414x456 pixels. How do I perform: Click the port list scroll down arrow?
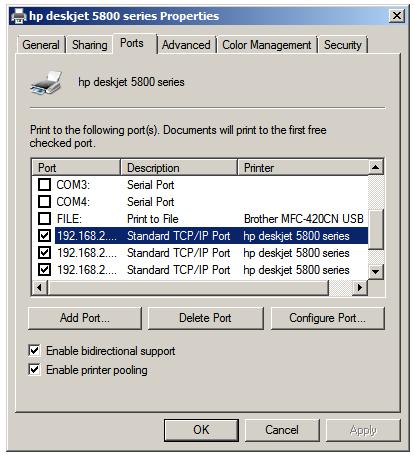(376, 272)
